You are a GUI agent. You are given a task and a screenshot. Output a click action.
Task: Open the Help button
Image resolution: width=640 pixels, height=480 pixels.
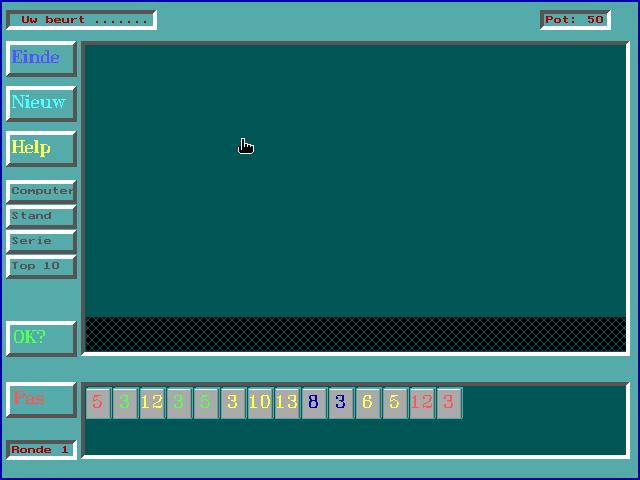41,149
